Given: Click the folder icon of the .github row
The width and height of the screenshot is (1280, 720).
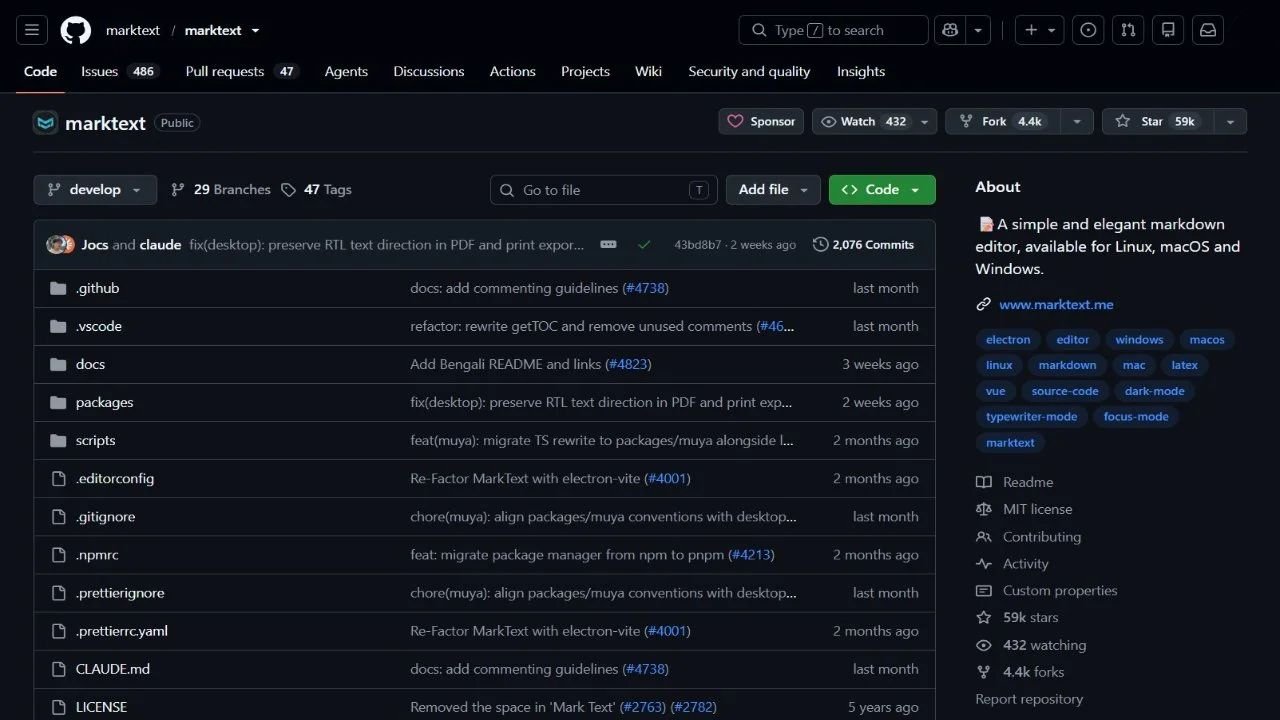Looking at the screenshot, I should [x=58, y=288].
